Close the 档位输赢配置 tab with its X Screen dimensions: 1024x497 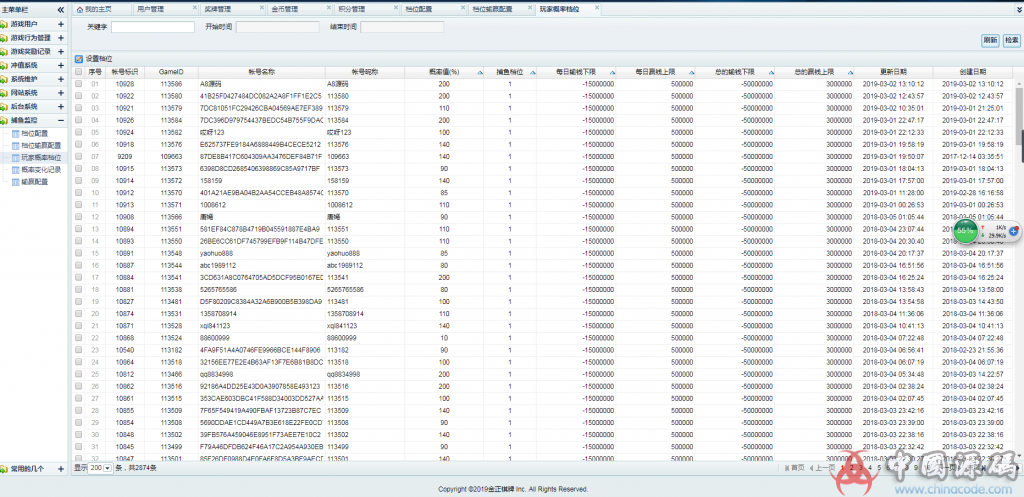pyautogui.click(x=530, y=8)
